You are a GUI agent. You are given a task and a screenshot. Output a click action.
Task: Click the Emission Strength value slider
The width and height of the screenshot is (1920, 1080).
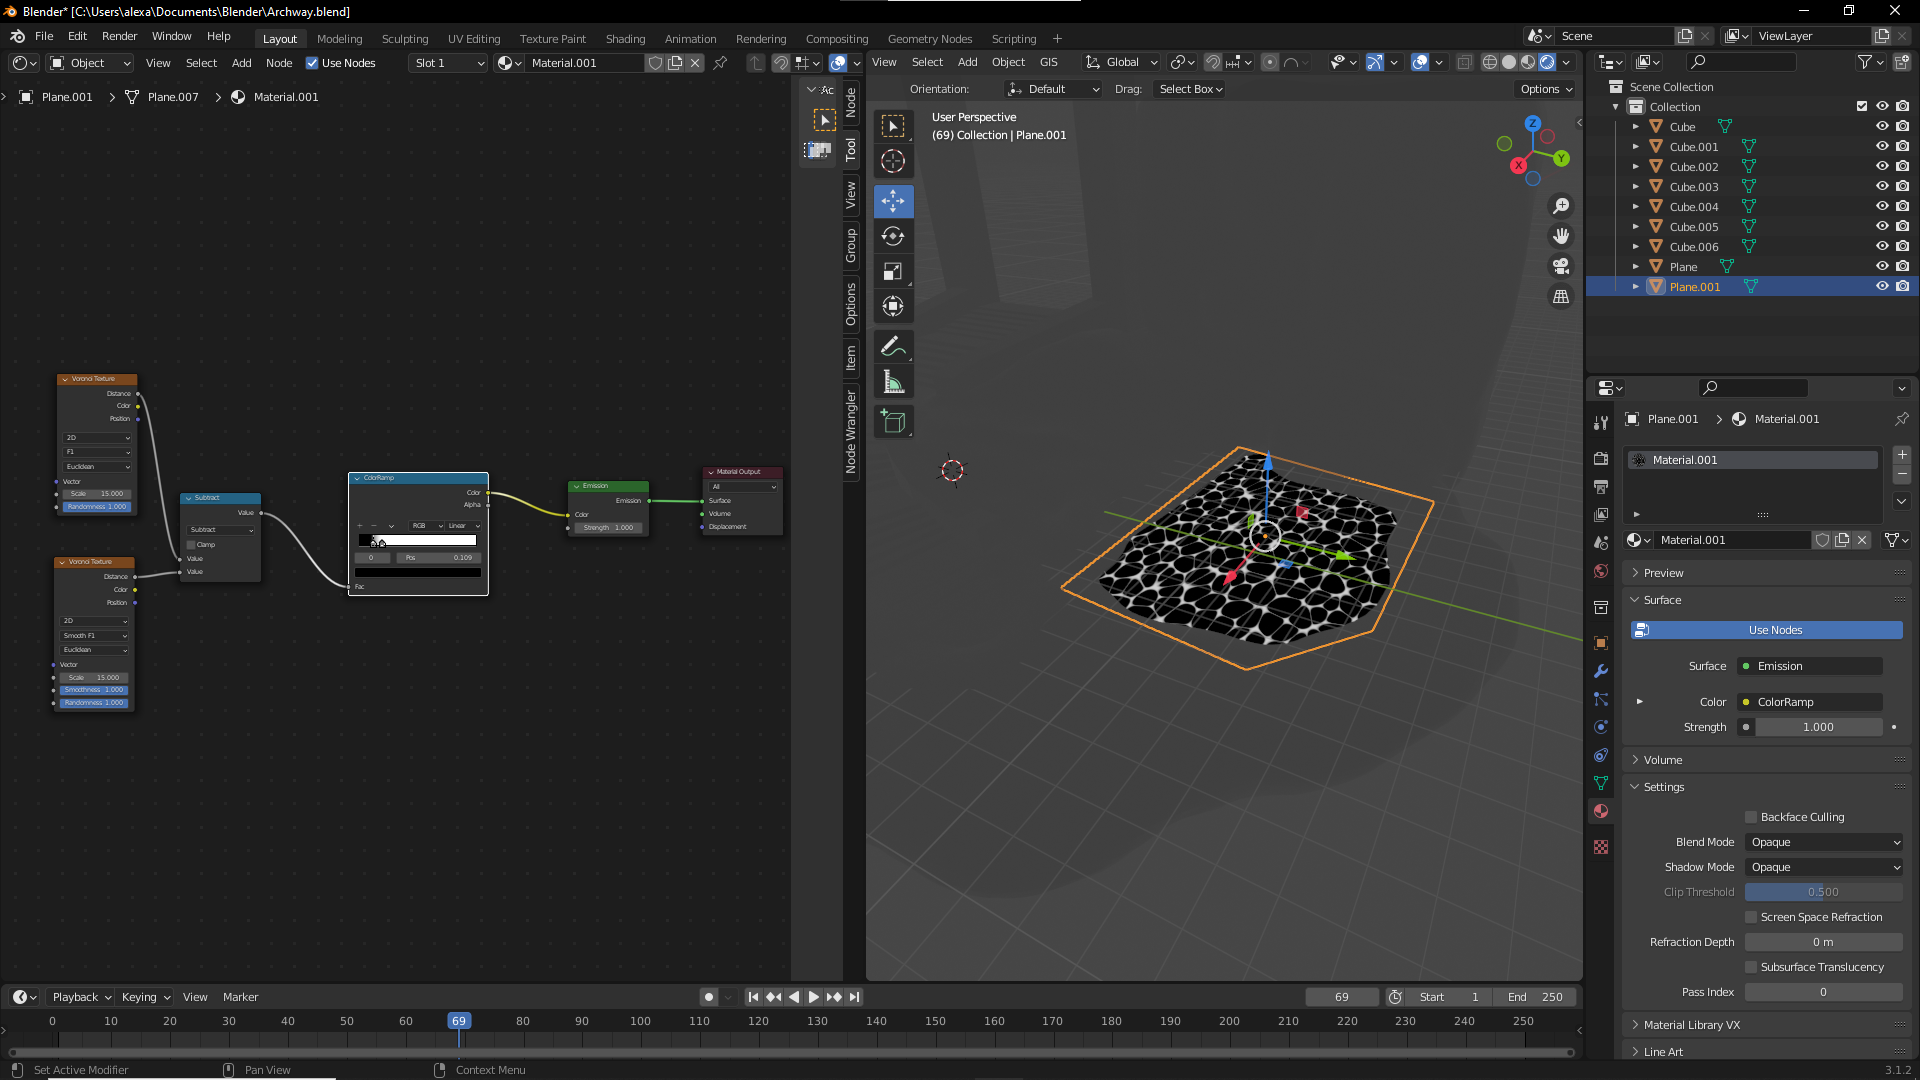(1818, 727)
